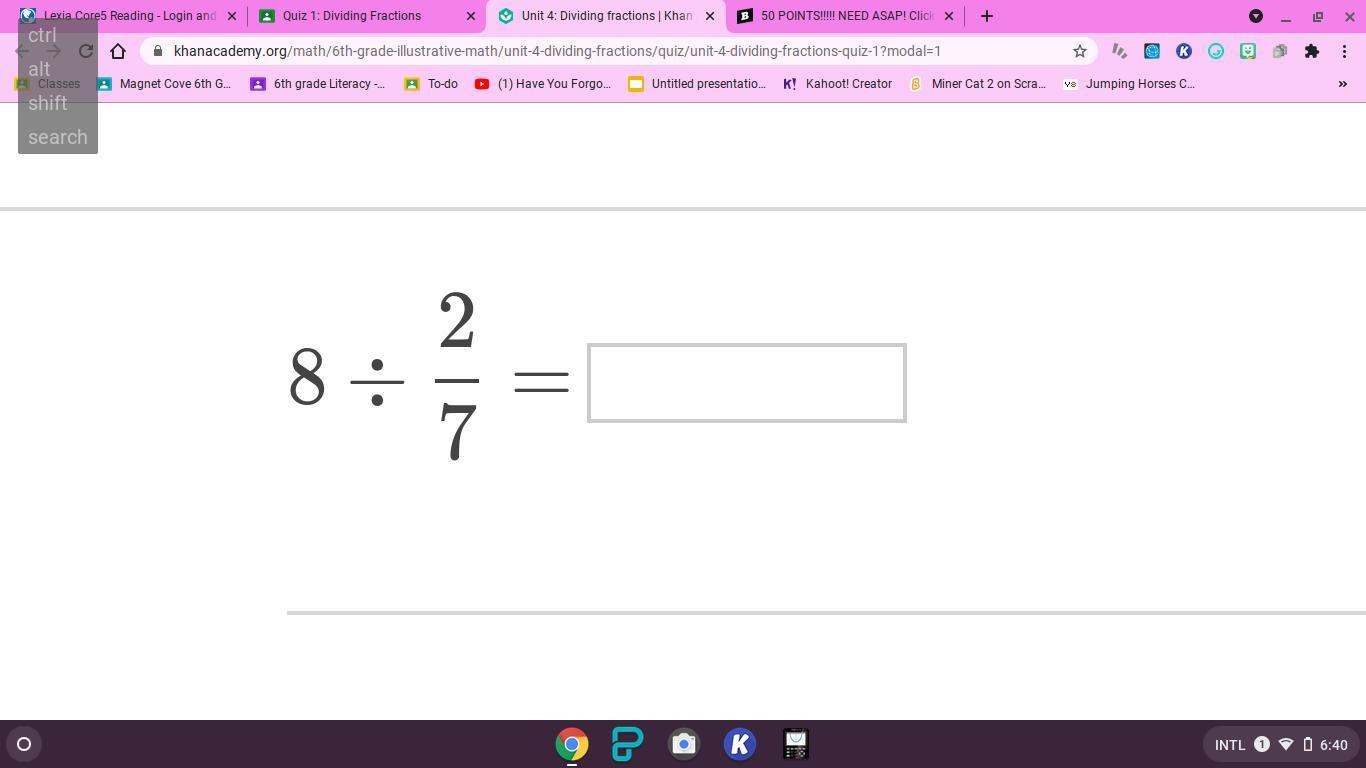Click the gray stacked pages extension icon
1366x768 pixels.
tap(1280, 51)
